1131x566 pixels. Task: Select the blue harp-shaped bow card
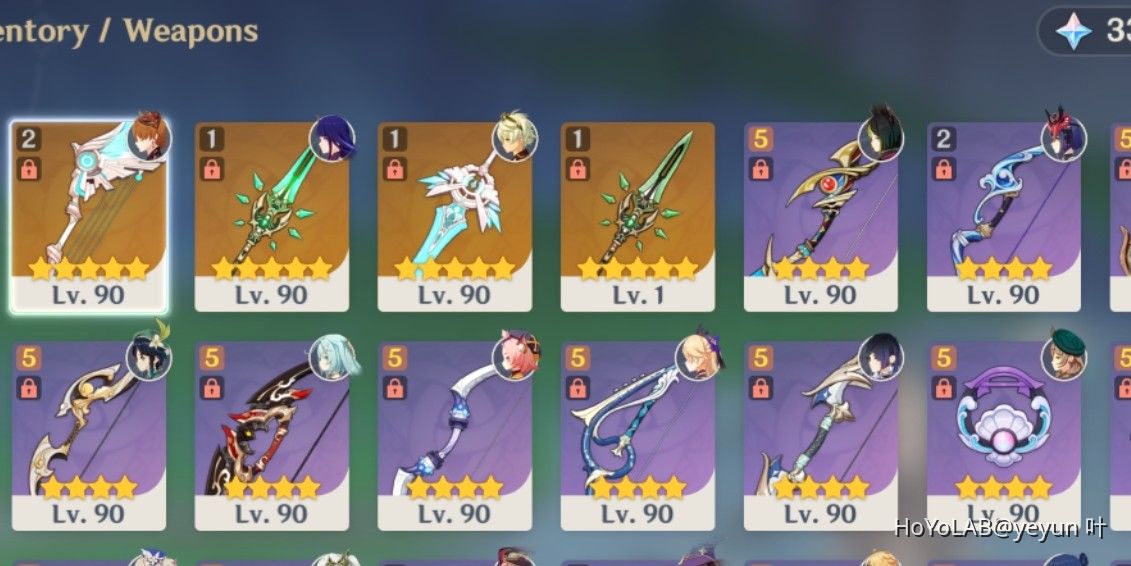tap(638, 435)
